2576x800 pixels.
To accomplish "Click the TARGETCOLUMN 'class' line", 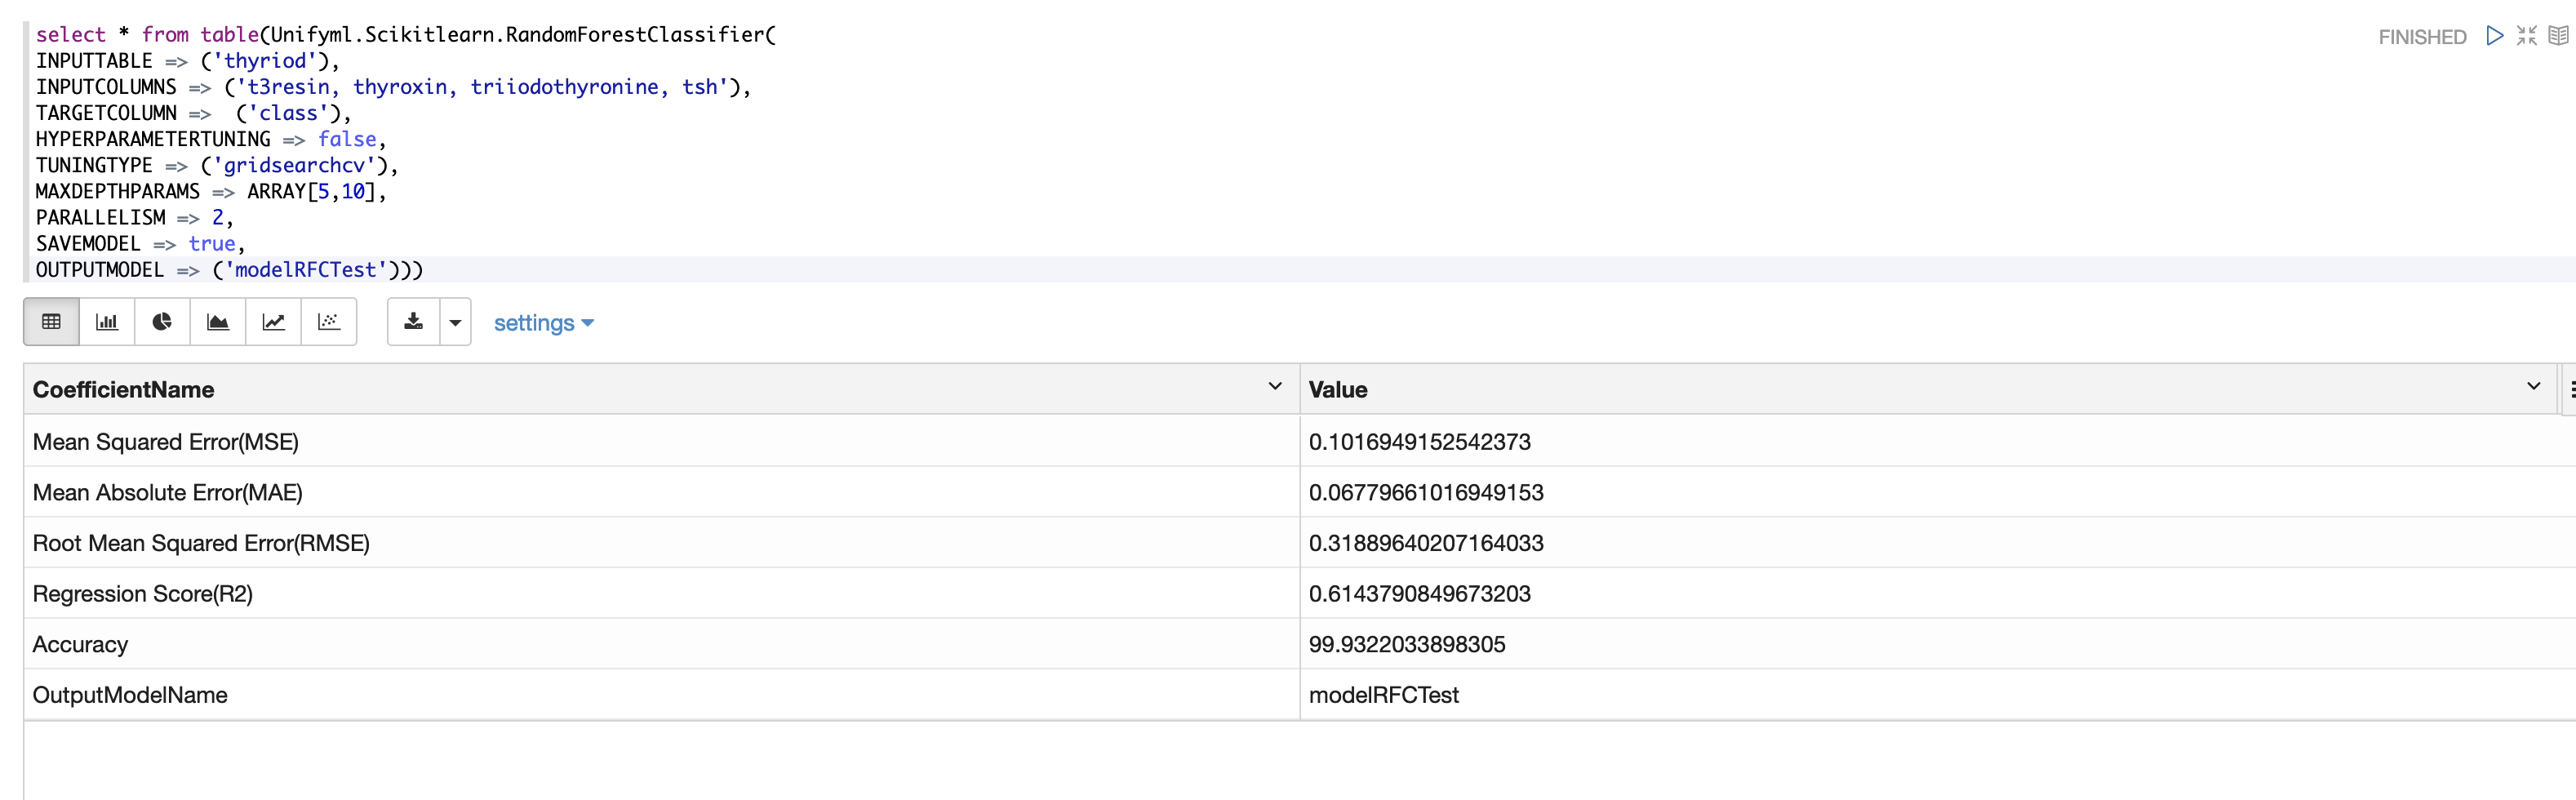I will point(194,113).
